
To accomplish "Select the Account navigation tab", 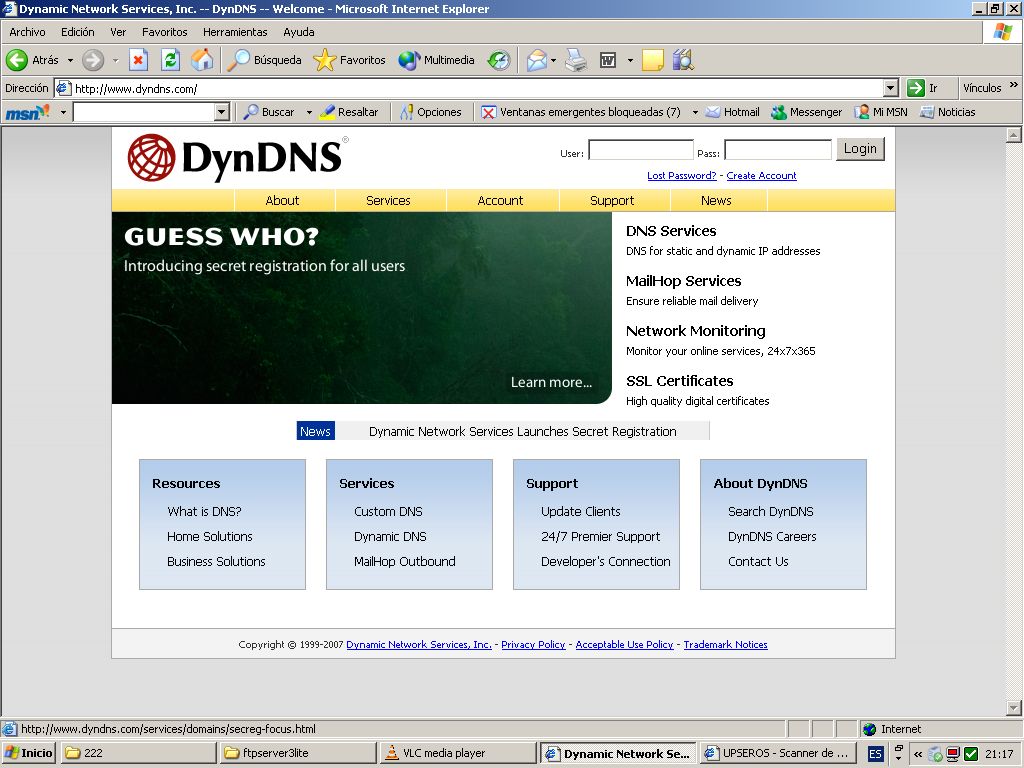I will (500, 200).
